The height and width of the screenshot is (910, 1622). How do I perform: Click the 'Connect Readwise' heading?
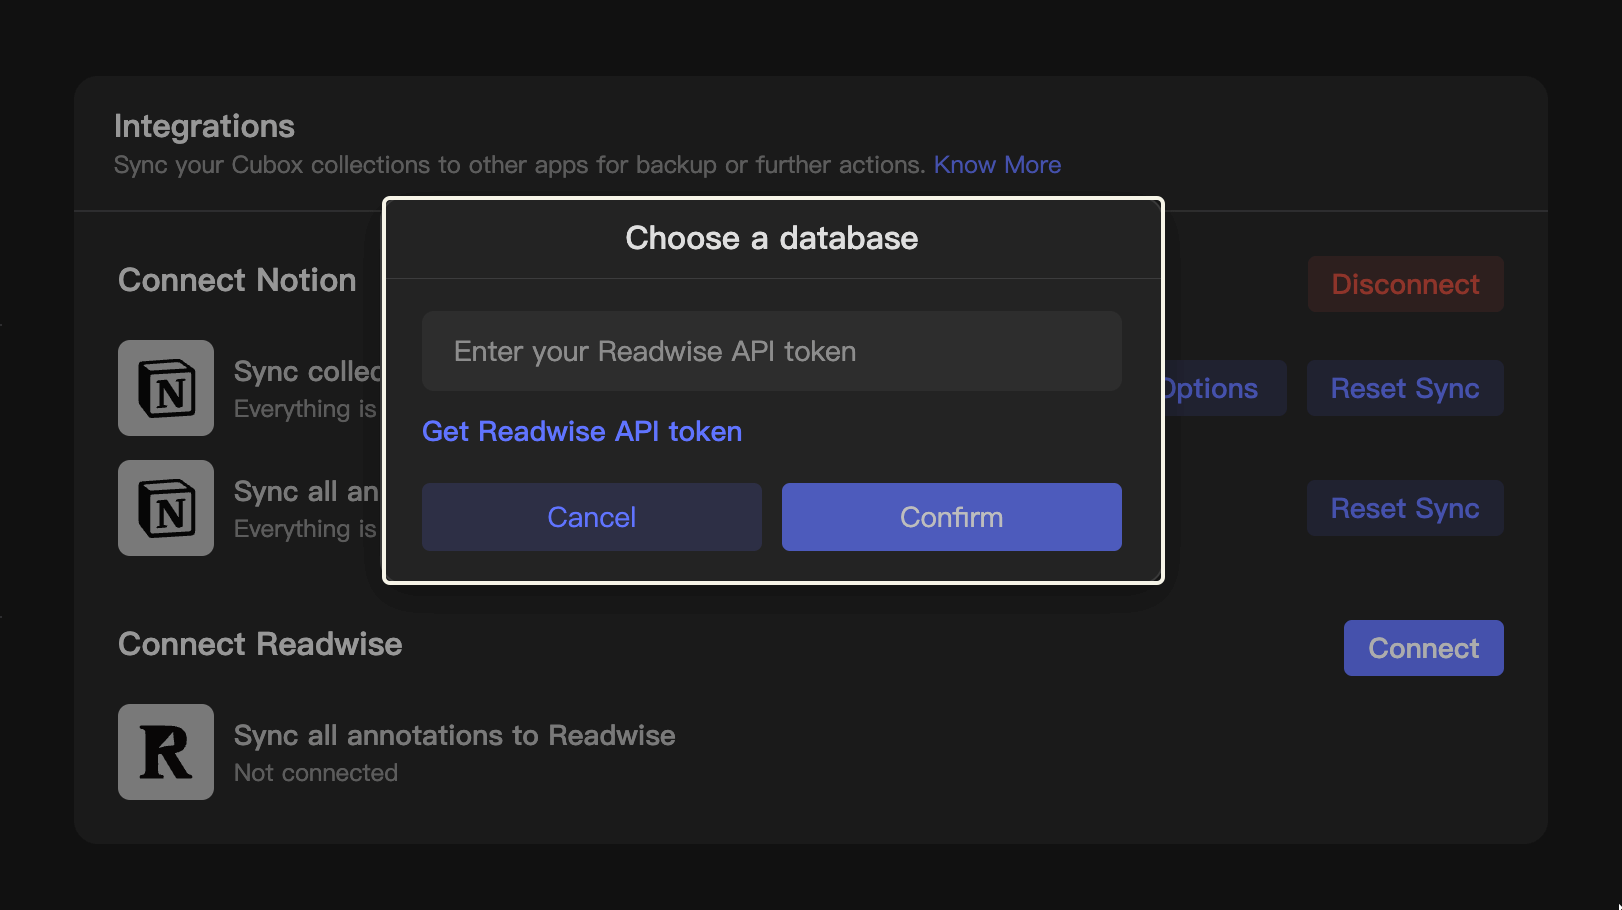[260, 644]
